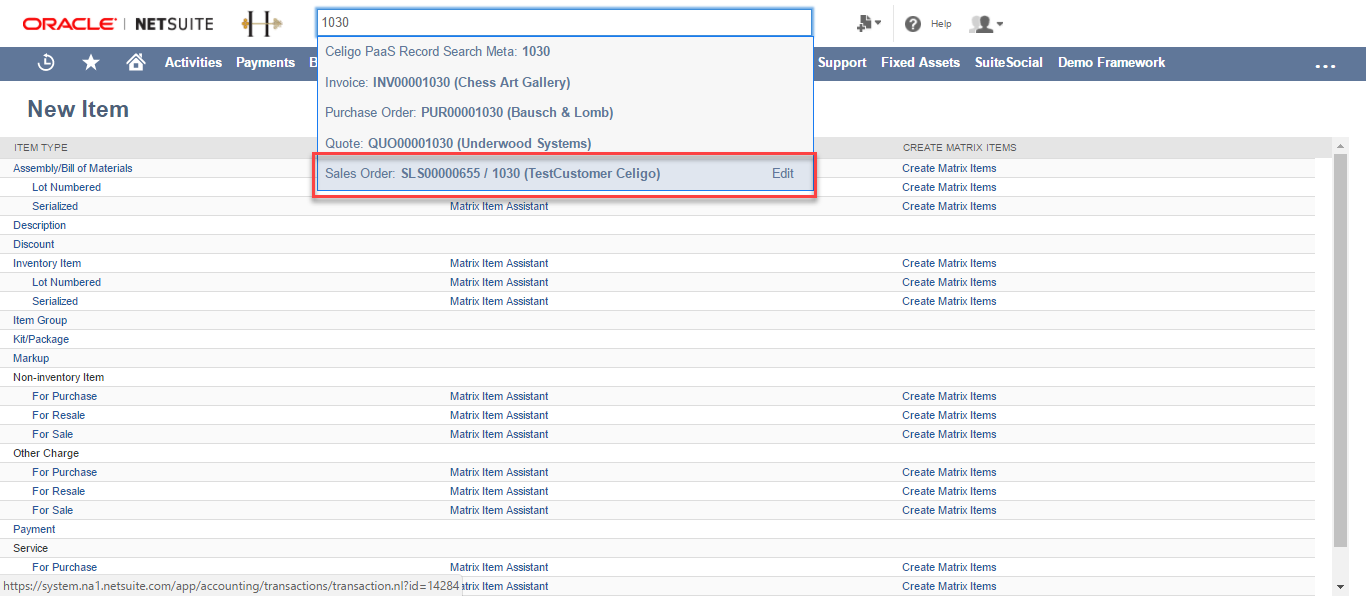
Task: Open the more menu ellipsis
Action: click(x=1325, y=66)
